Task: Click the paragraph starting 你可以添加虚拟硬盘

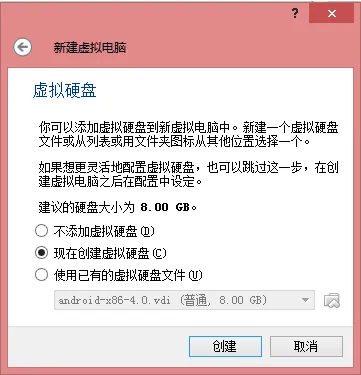Action: pyautogui.click(x=188, y=135)
